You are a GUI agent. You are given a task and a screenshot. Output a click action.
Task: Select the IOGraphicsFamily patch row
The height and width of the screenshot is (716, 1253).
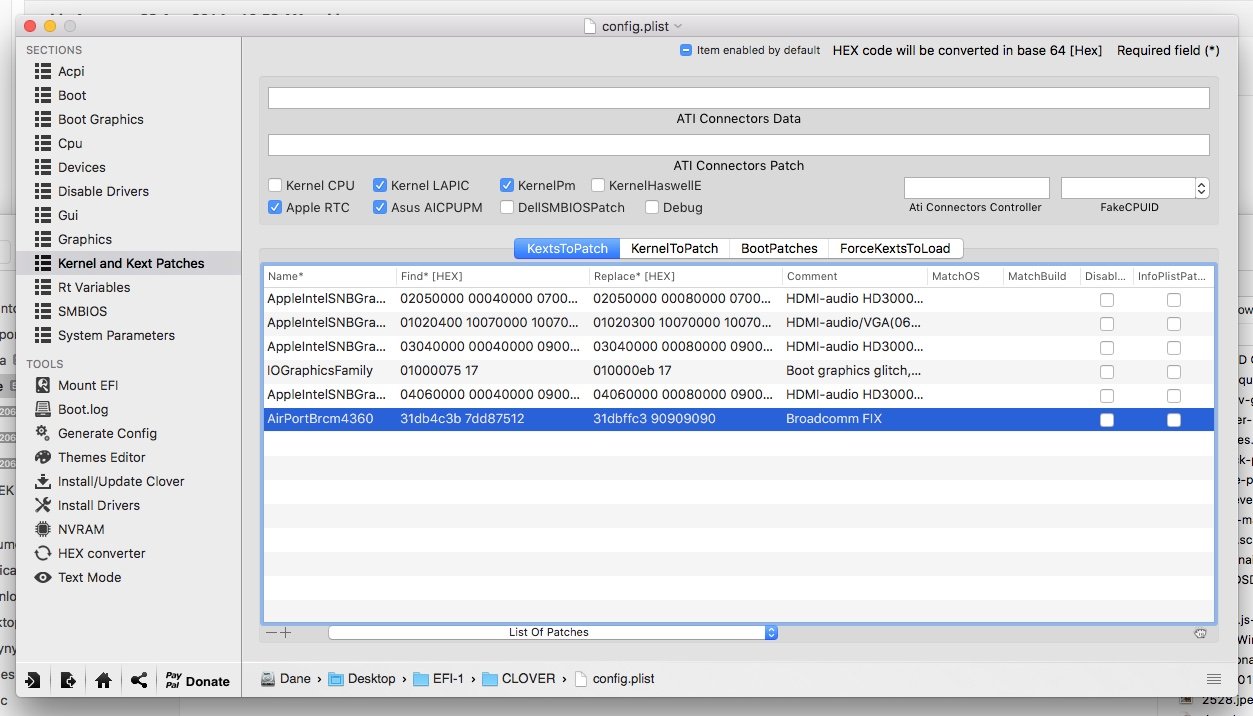point(739,371)
